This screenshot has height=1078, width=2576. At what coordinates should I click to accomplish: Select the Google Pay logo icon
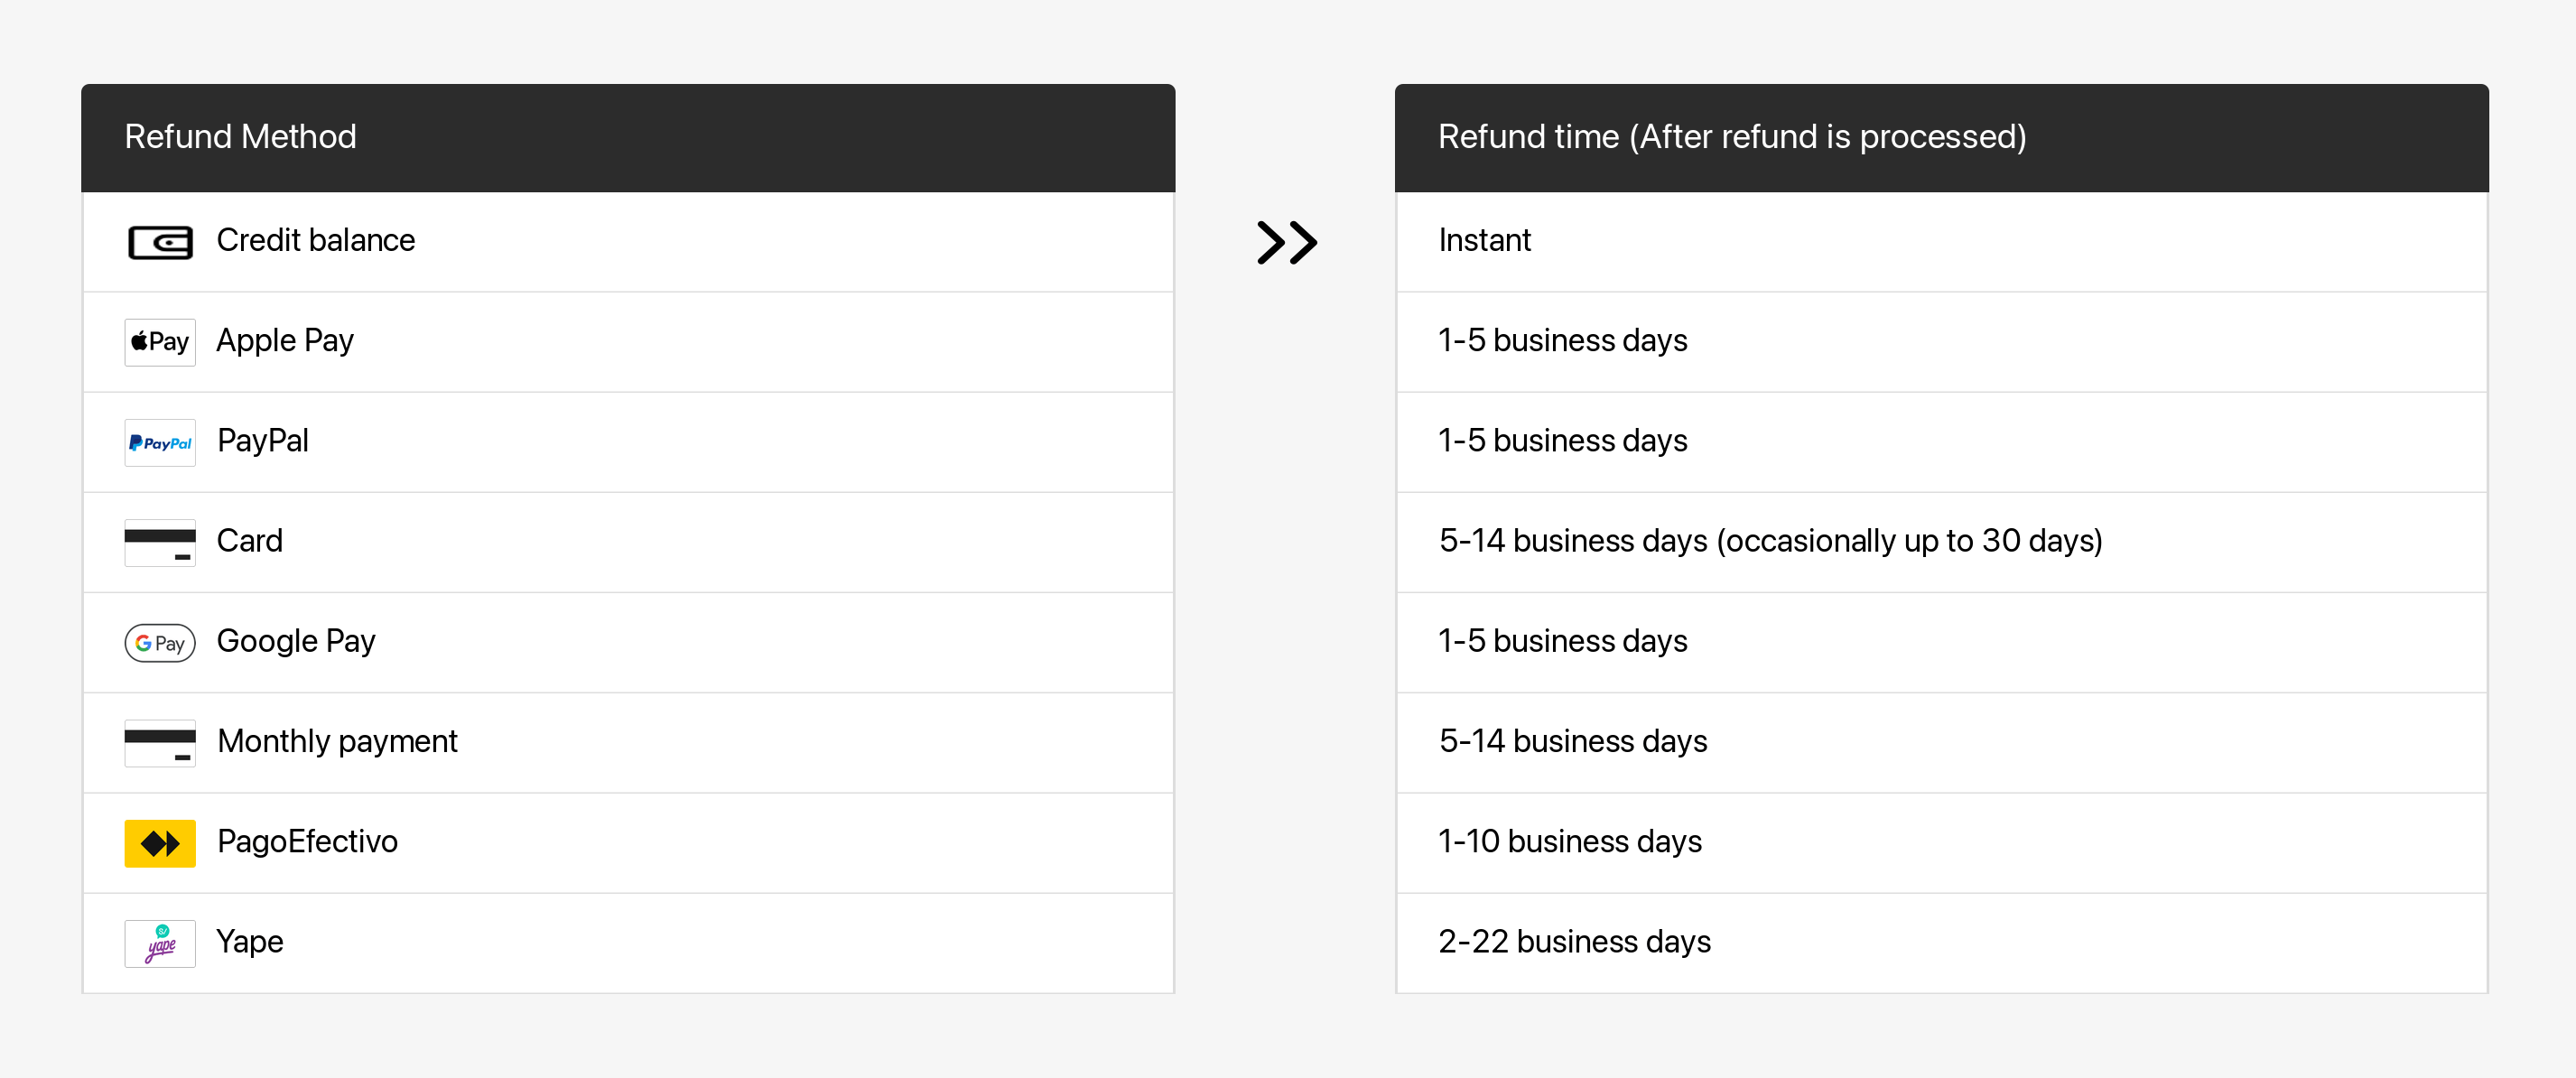[160, 642]
